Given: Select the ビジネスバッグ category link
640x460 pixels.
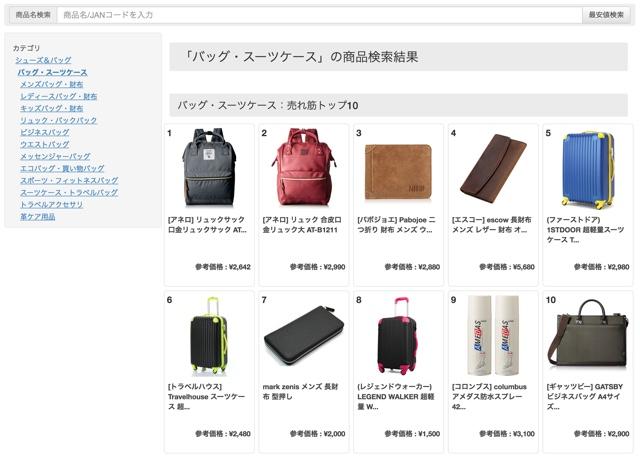Looking at the screenshot, I should tap(45, 133).
